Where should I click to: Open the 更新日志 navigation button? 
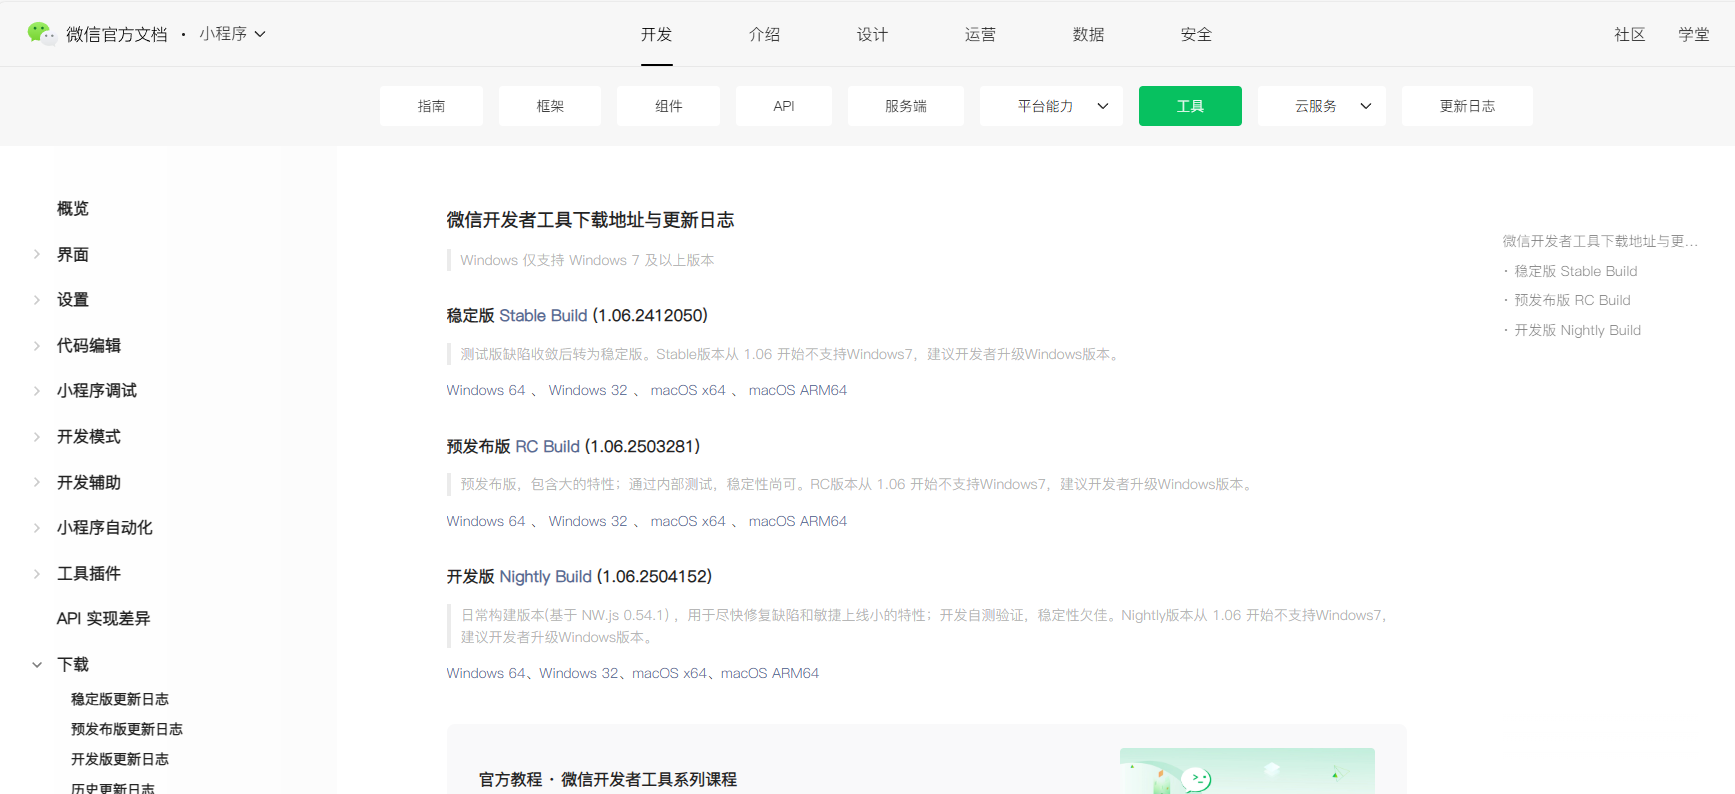point(1467,106)
